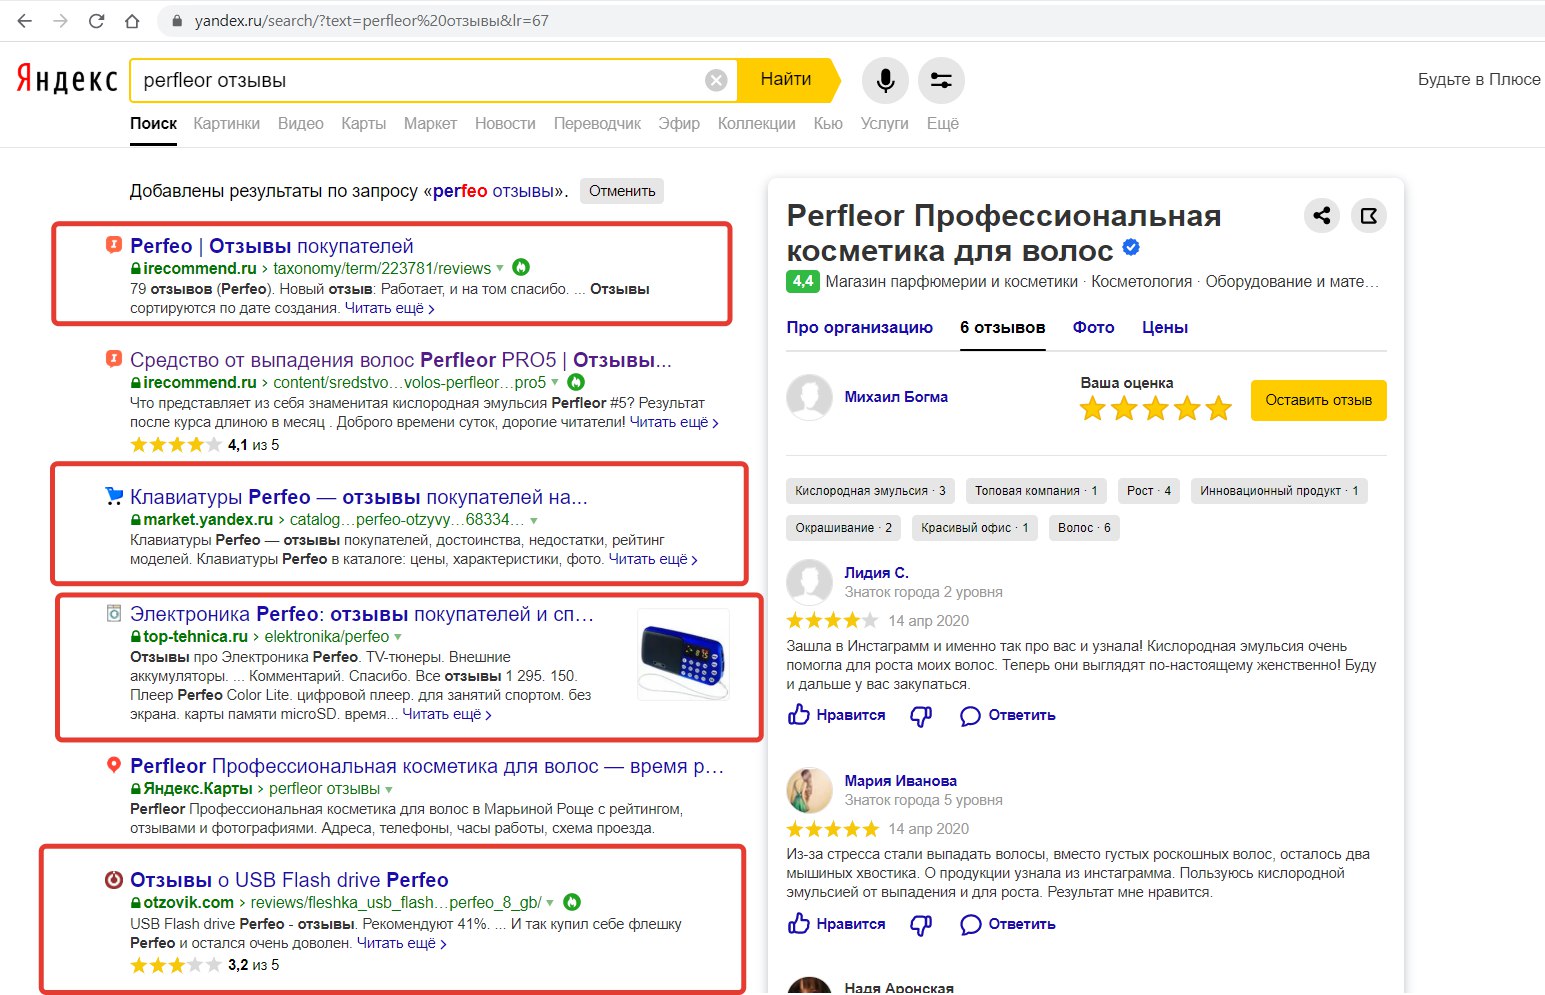Switch to the Видео tab
The width and height of the screenshot is (1545, 995).
[x=300, y=123]
